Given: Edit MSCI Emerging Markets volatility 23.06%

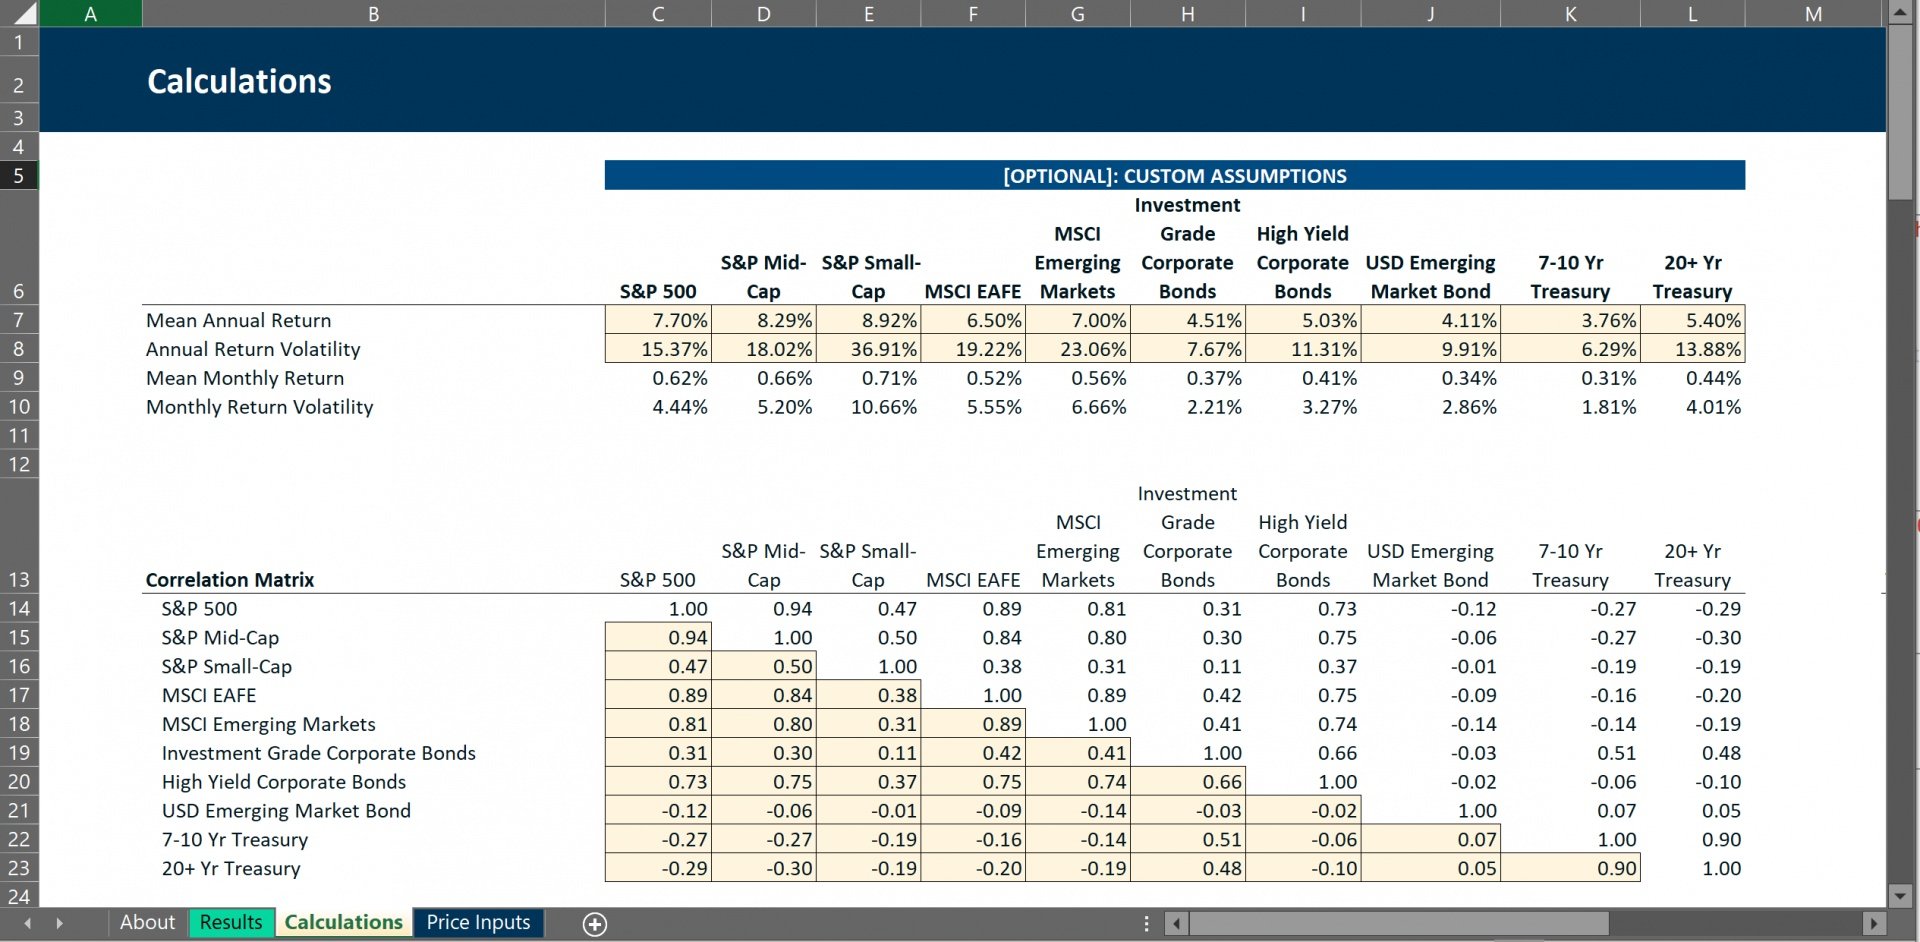Looking at the screenshot, I should click(x=1078, y=349).
